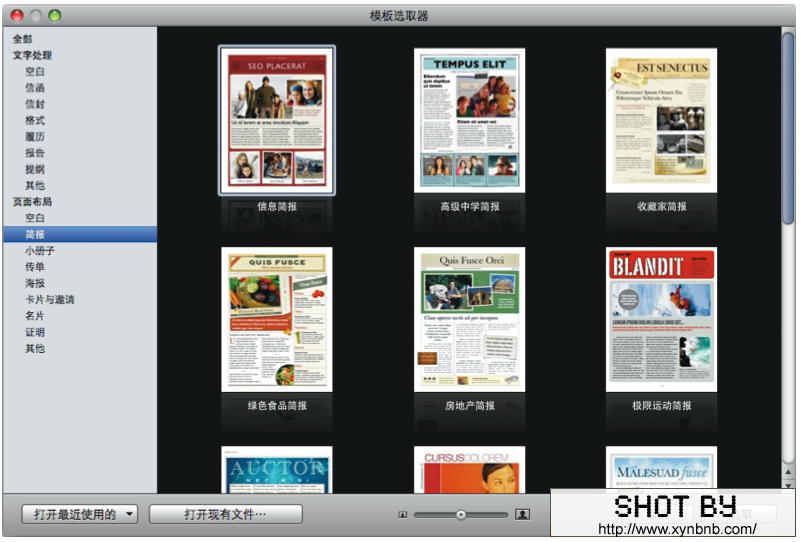Click the 房地产简报 label text
Viewport: 801px width, 542px height.
coord(469,406)
